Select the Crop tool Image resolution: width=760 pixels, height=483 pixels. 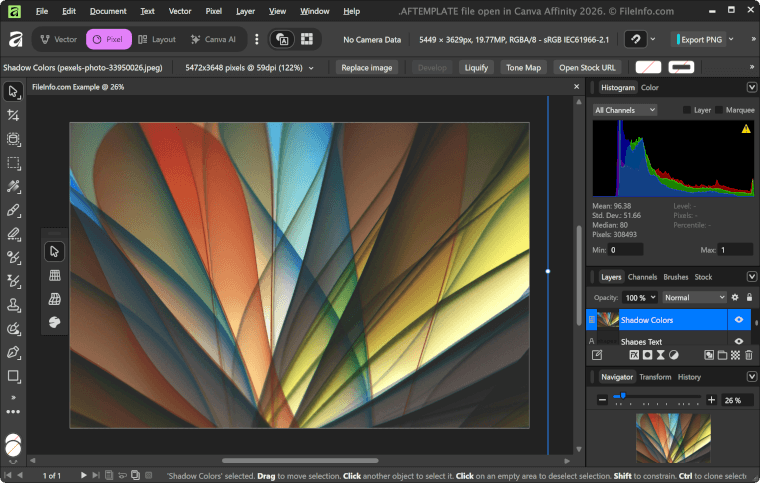(x=13, y=115)
